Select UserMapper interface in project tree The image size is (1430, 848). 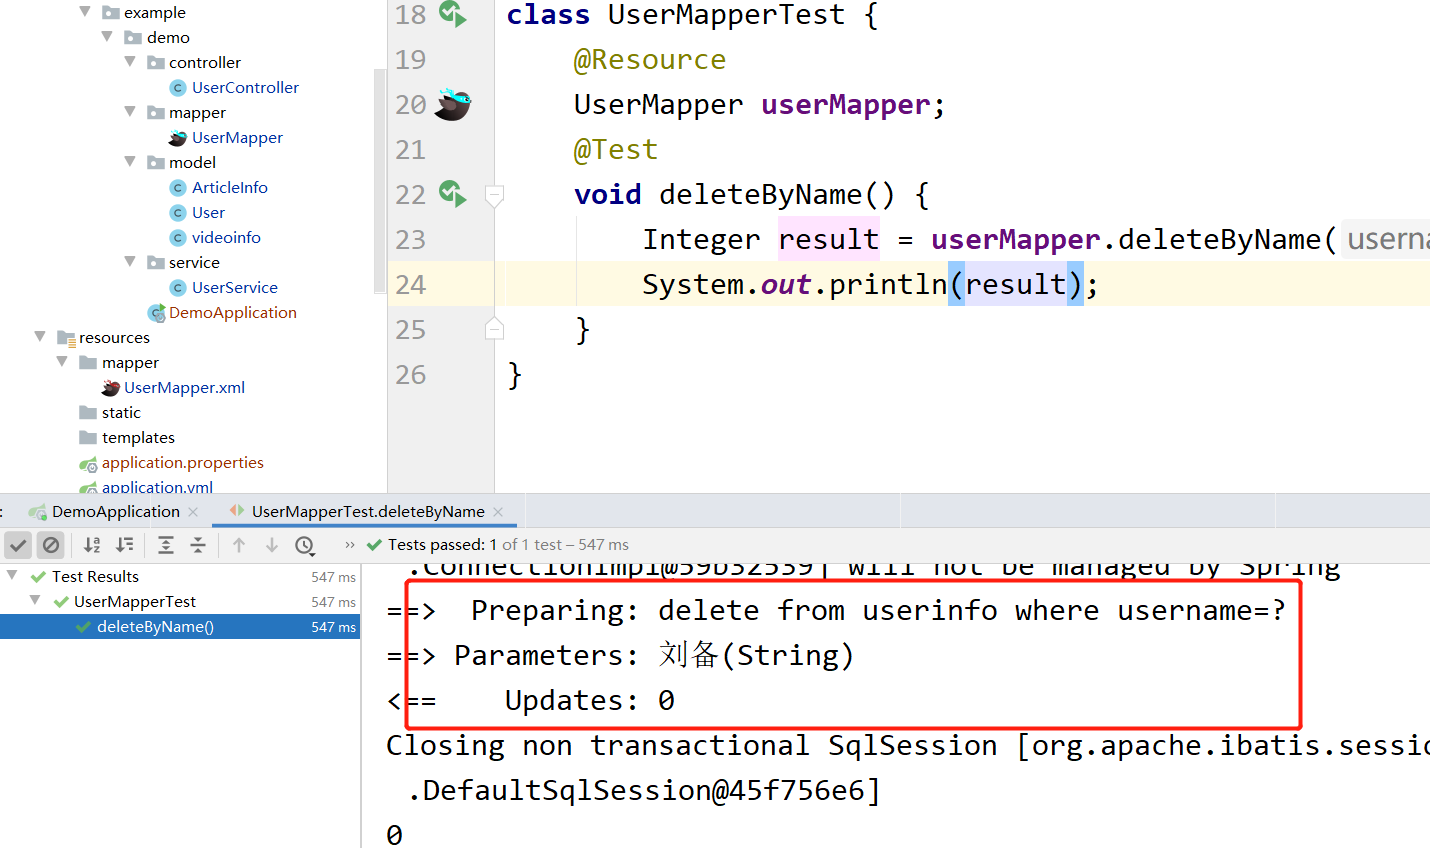coord(237,137)
